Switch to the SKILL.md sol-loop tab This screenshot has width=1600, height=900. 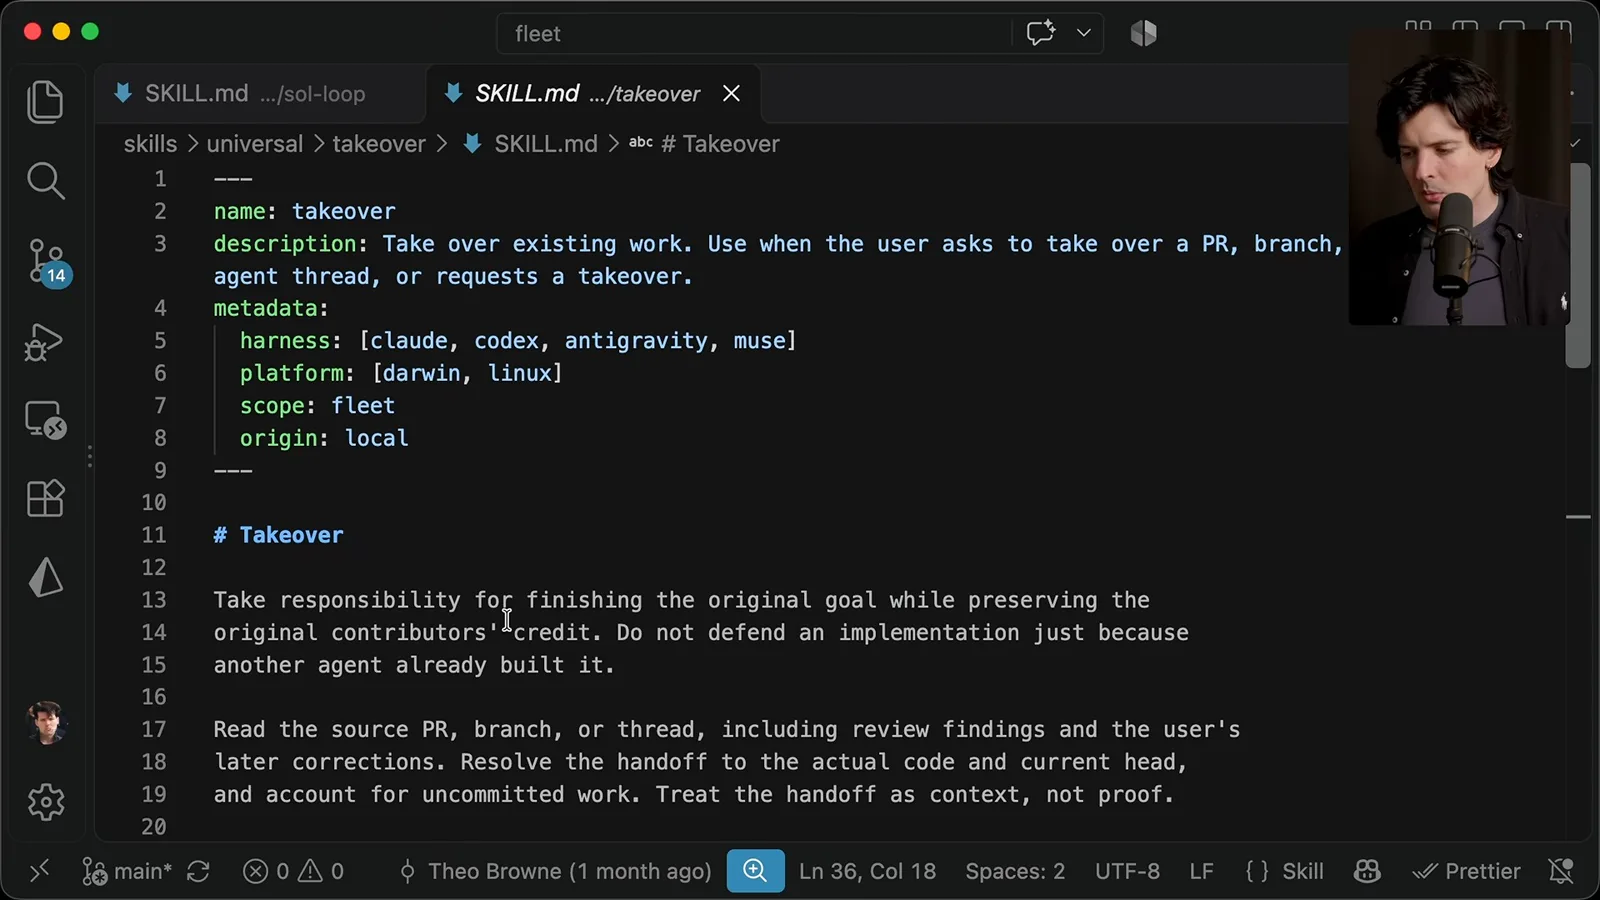tap(259, 94)
